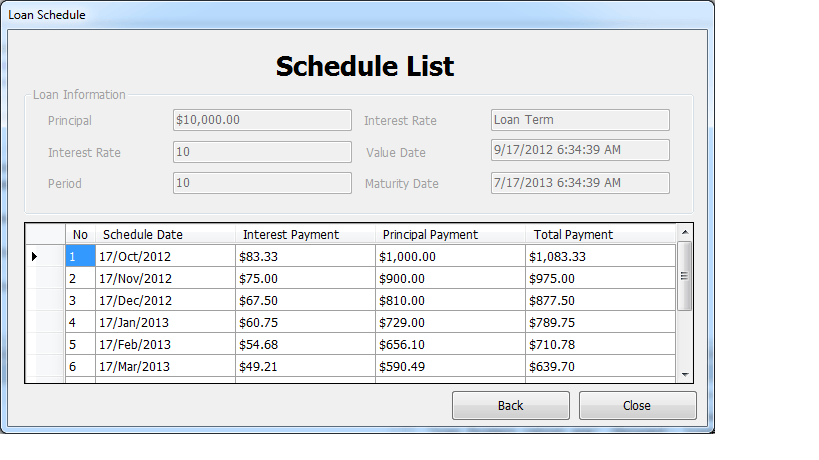Click the Value Date field
The width and height of the screenshot is (819, 460).
(580, 150)
